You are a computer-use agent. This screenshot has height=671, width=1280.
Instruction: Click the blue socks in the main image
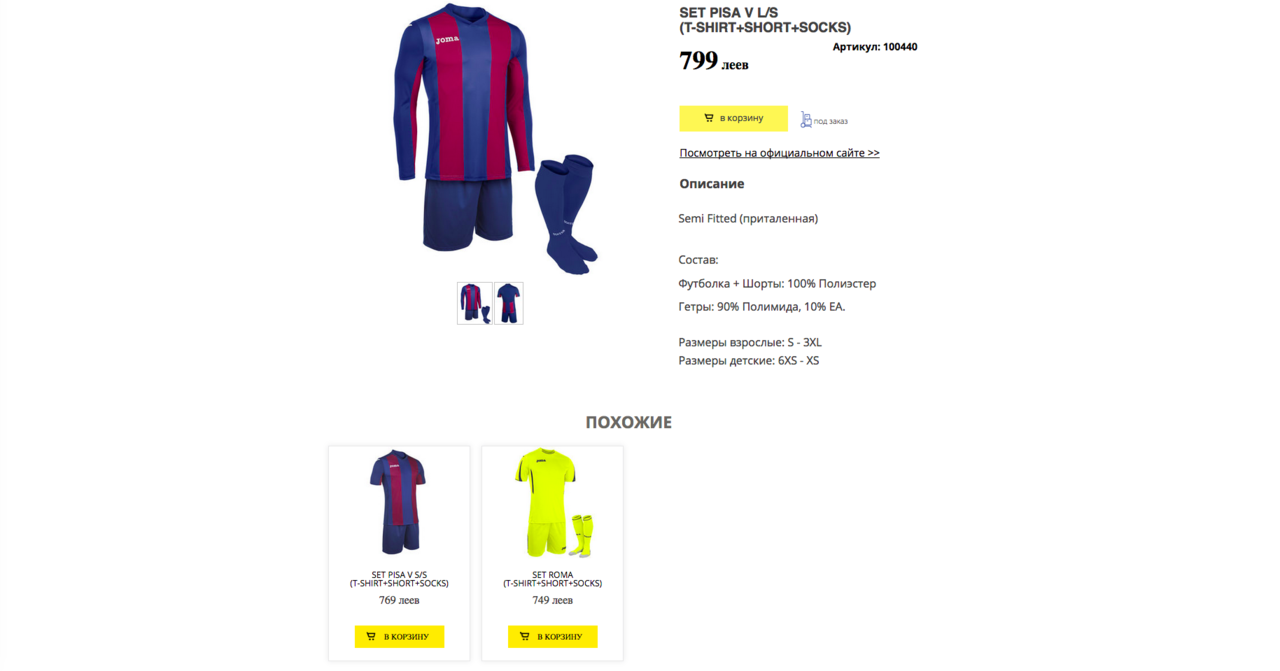(x=566, y=213)
